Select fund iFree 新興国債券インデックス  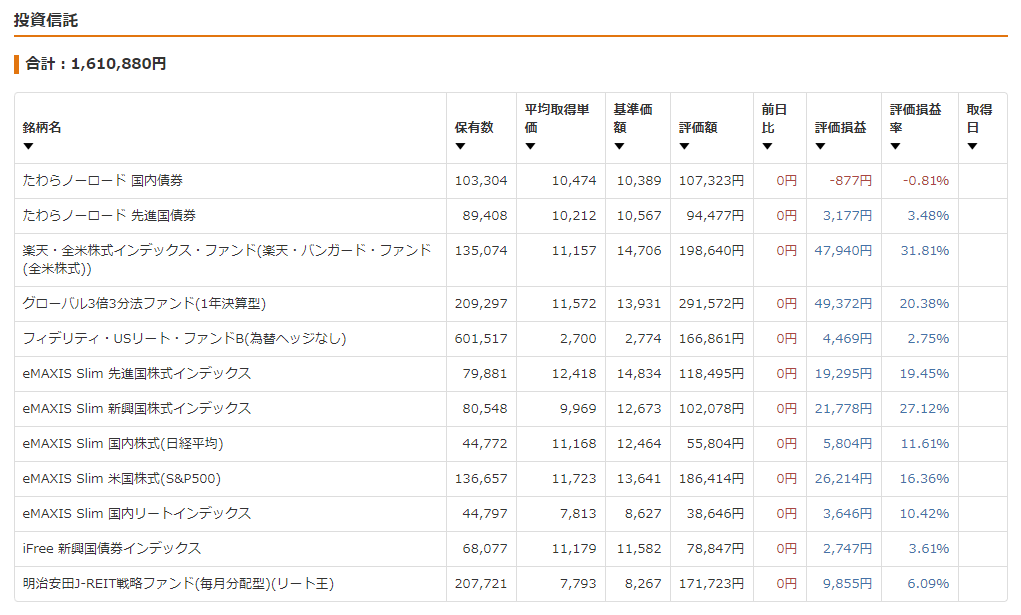click(x=112, y=549)
